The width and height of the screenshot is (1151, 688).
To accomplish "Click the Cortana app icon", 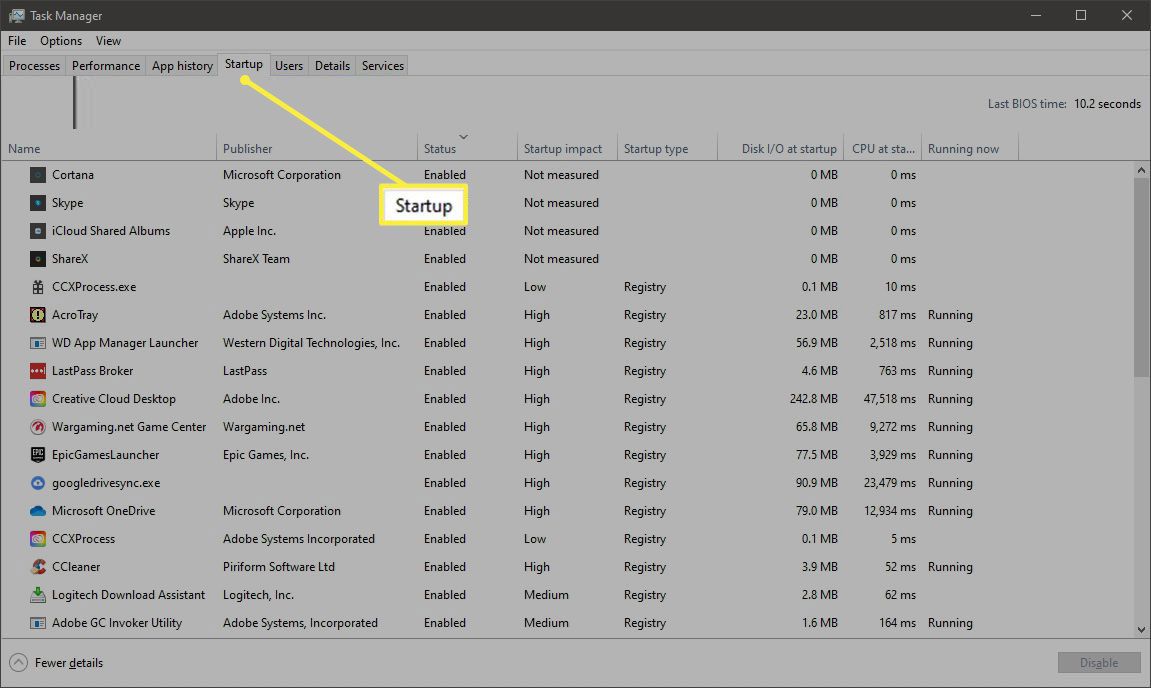I will coord(37,175).
